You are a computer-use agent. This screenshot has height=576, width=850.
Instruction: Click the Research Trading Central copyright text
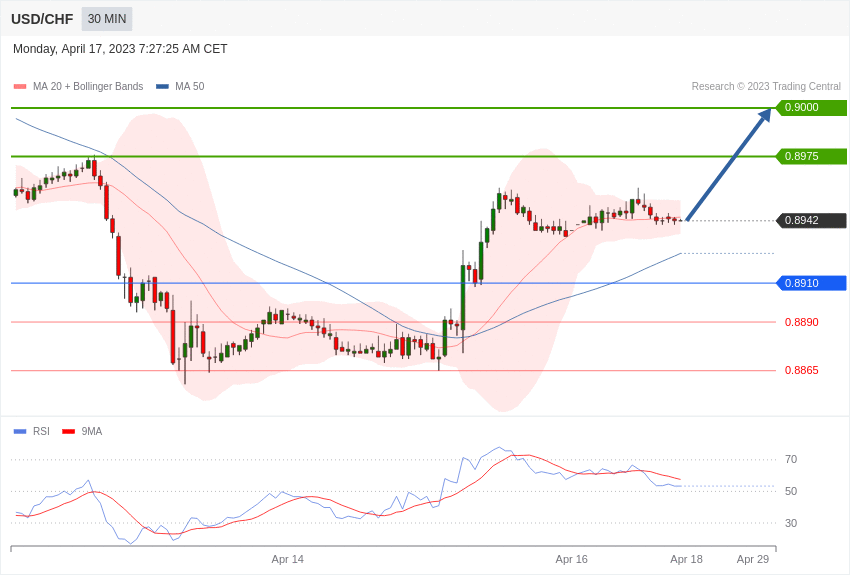tap(766, 87)
